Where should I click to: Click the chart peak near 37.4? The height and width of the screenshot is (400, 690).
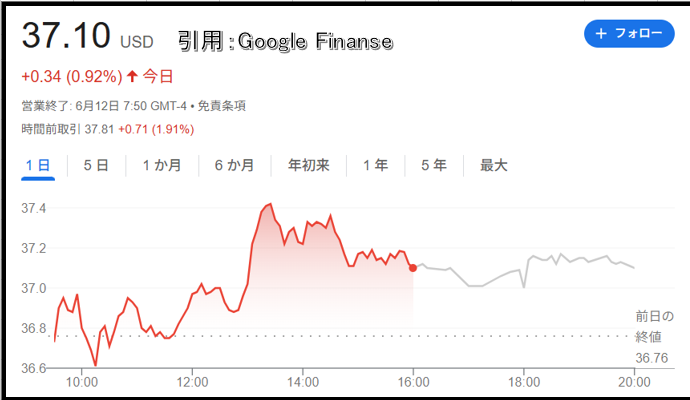tap(270, 204)
